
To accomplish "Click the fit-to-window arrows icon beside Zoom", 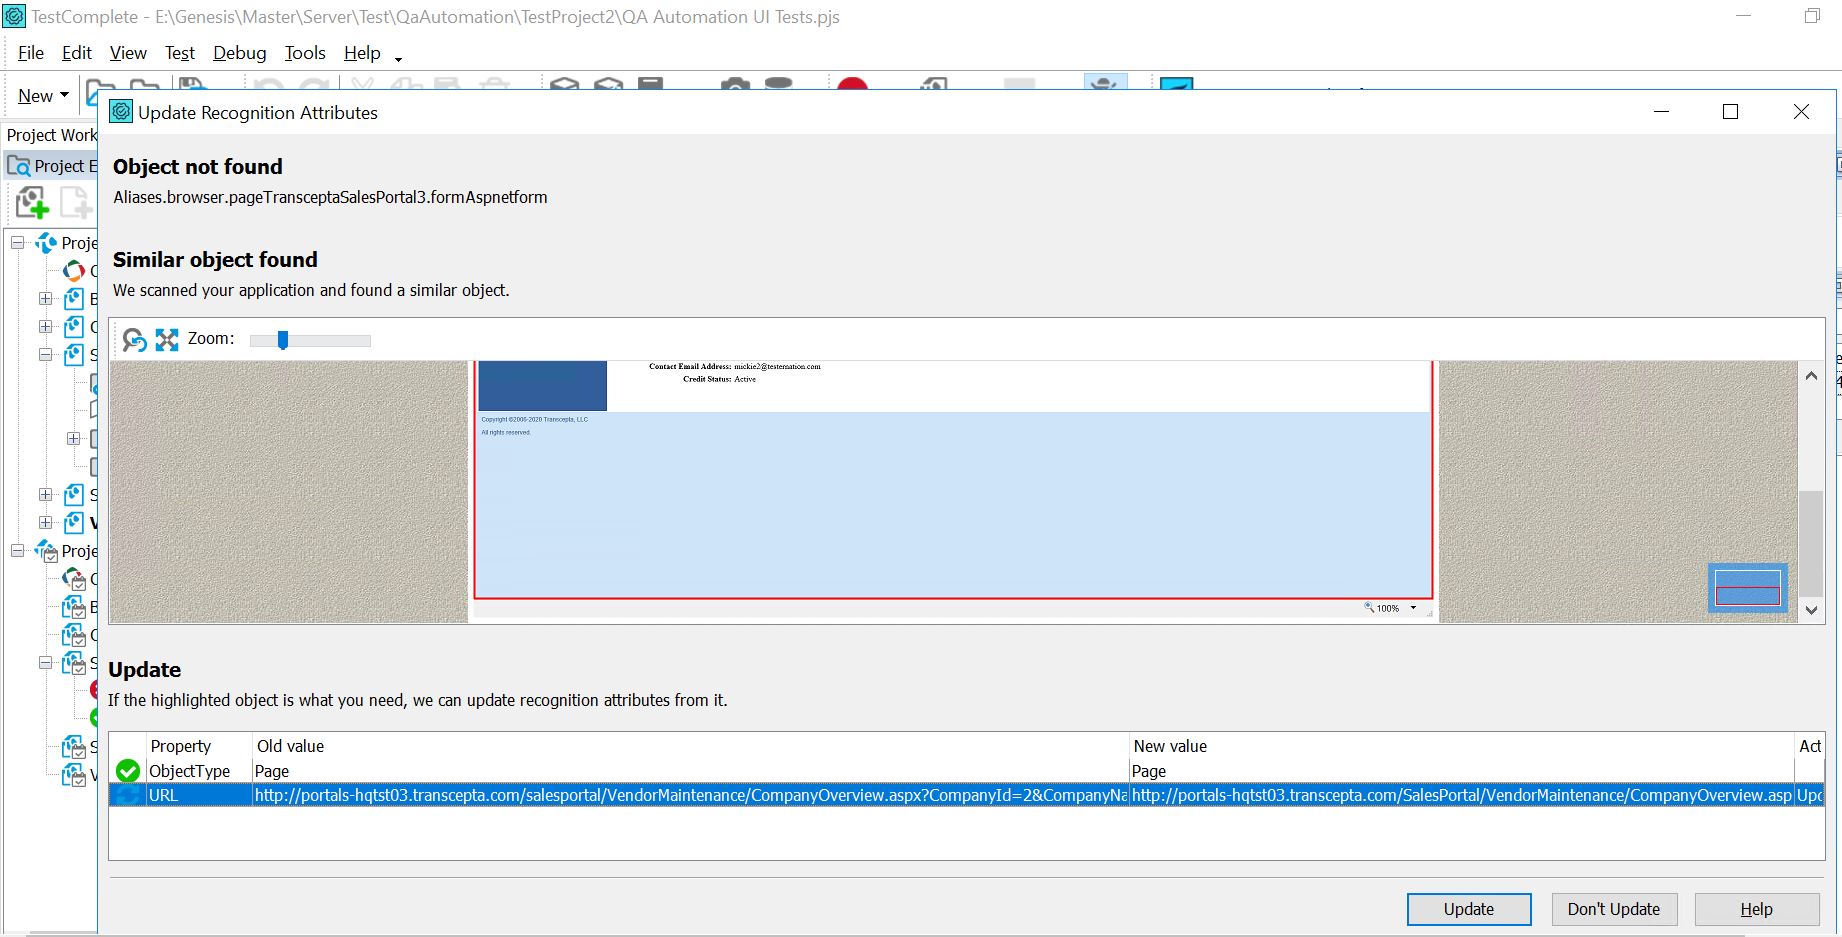I will tap(167, 340).
